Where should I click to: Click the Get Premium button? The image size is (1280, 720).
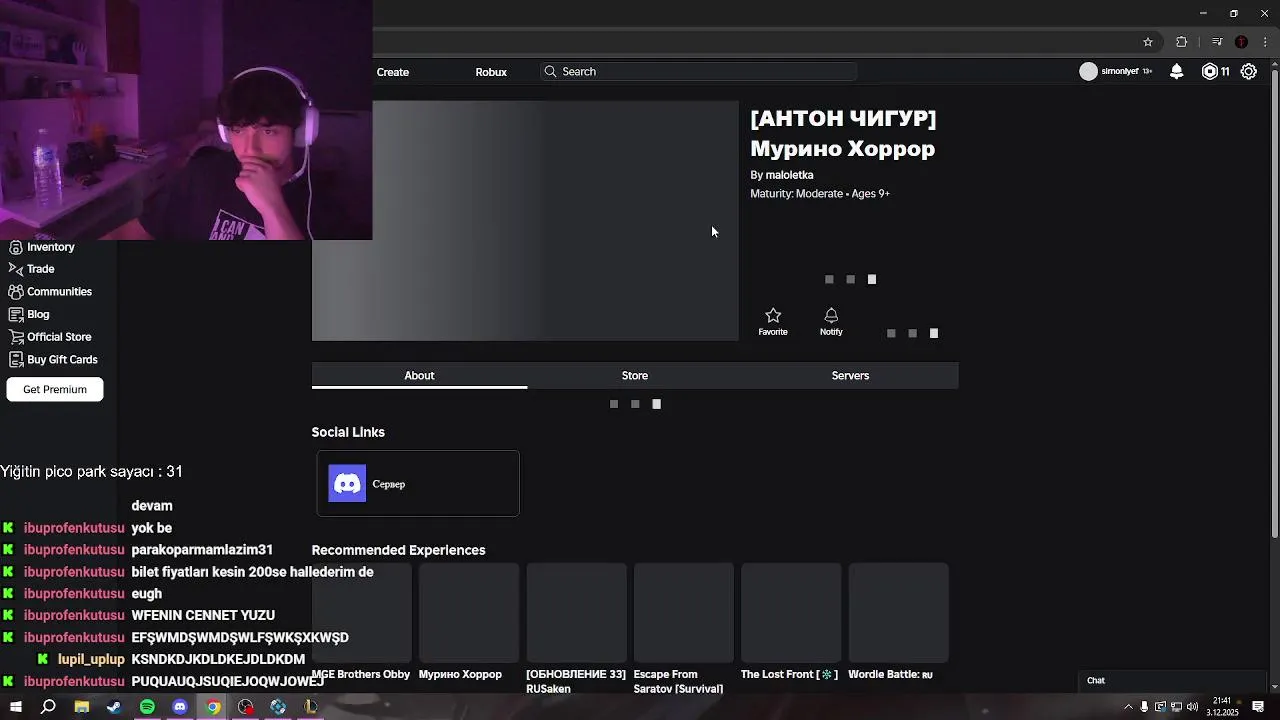click(x=55, y=389)
